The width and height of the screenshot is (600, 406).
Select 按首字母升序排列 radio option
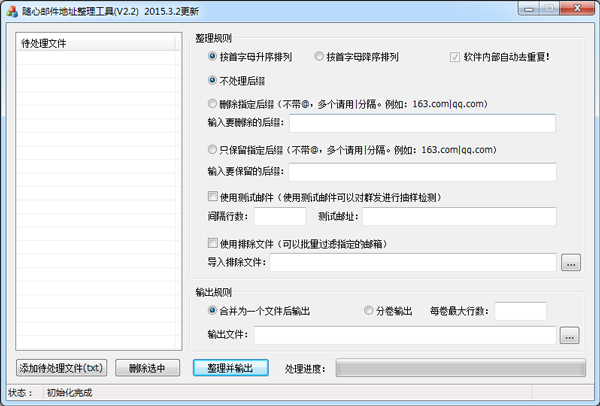click(213, 57)
